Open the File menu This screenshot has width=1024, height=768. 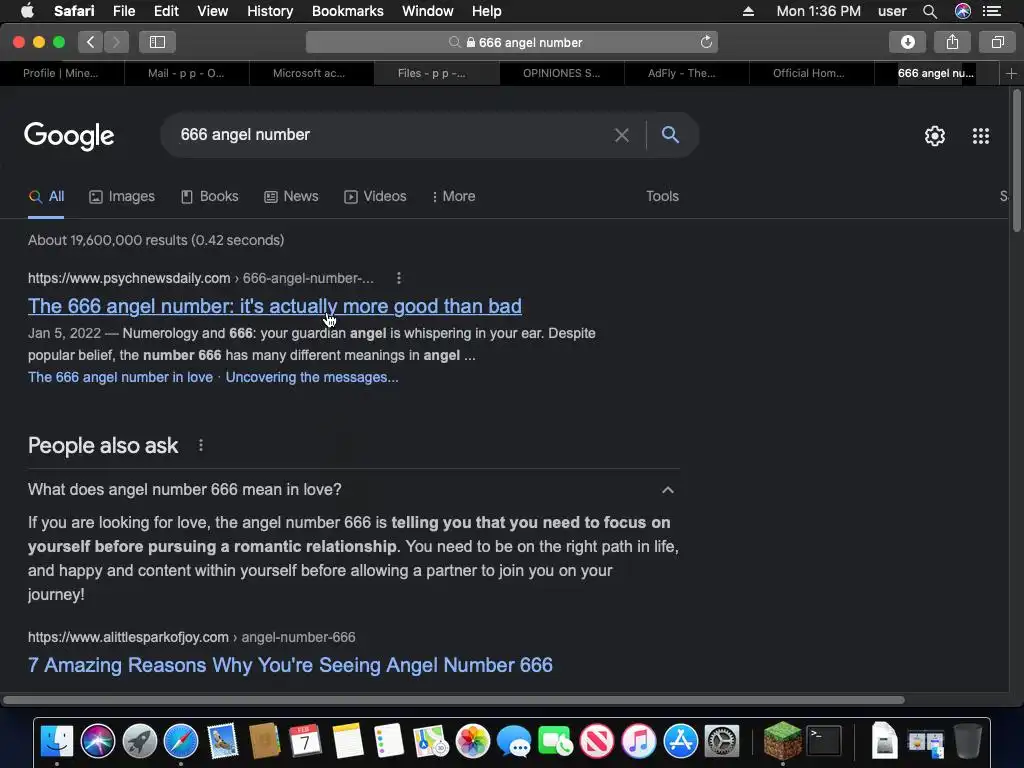[x=123, y=11]
